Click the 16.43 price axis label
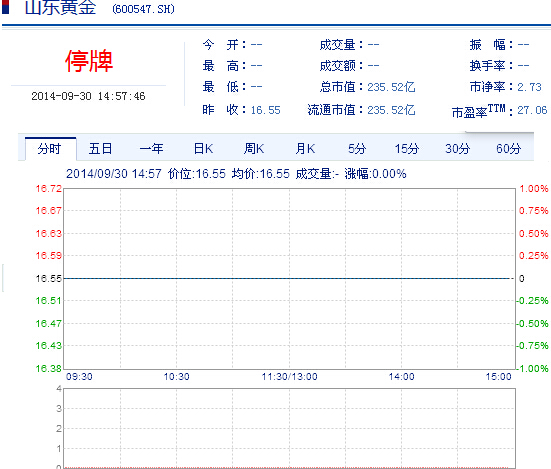The width and height of the screenshot is (551, 469). (x=48, y=346)
